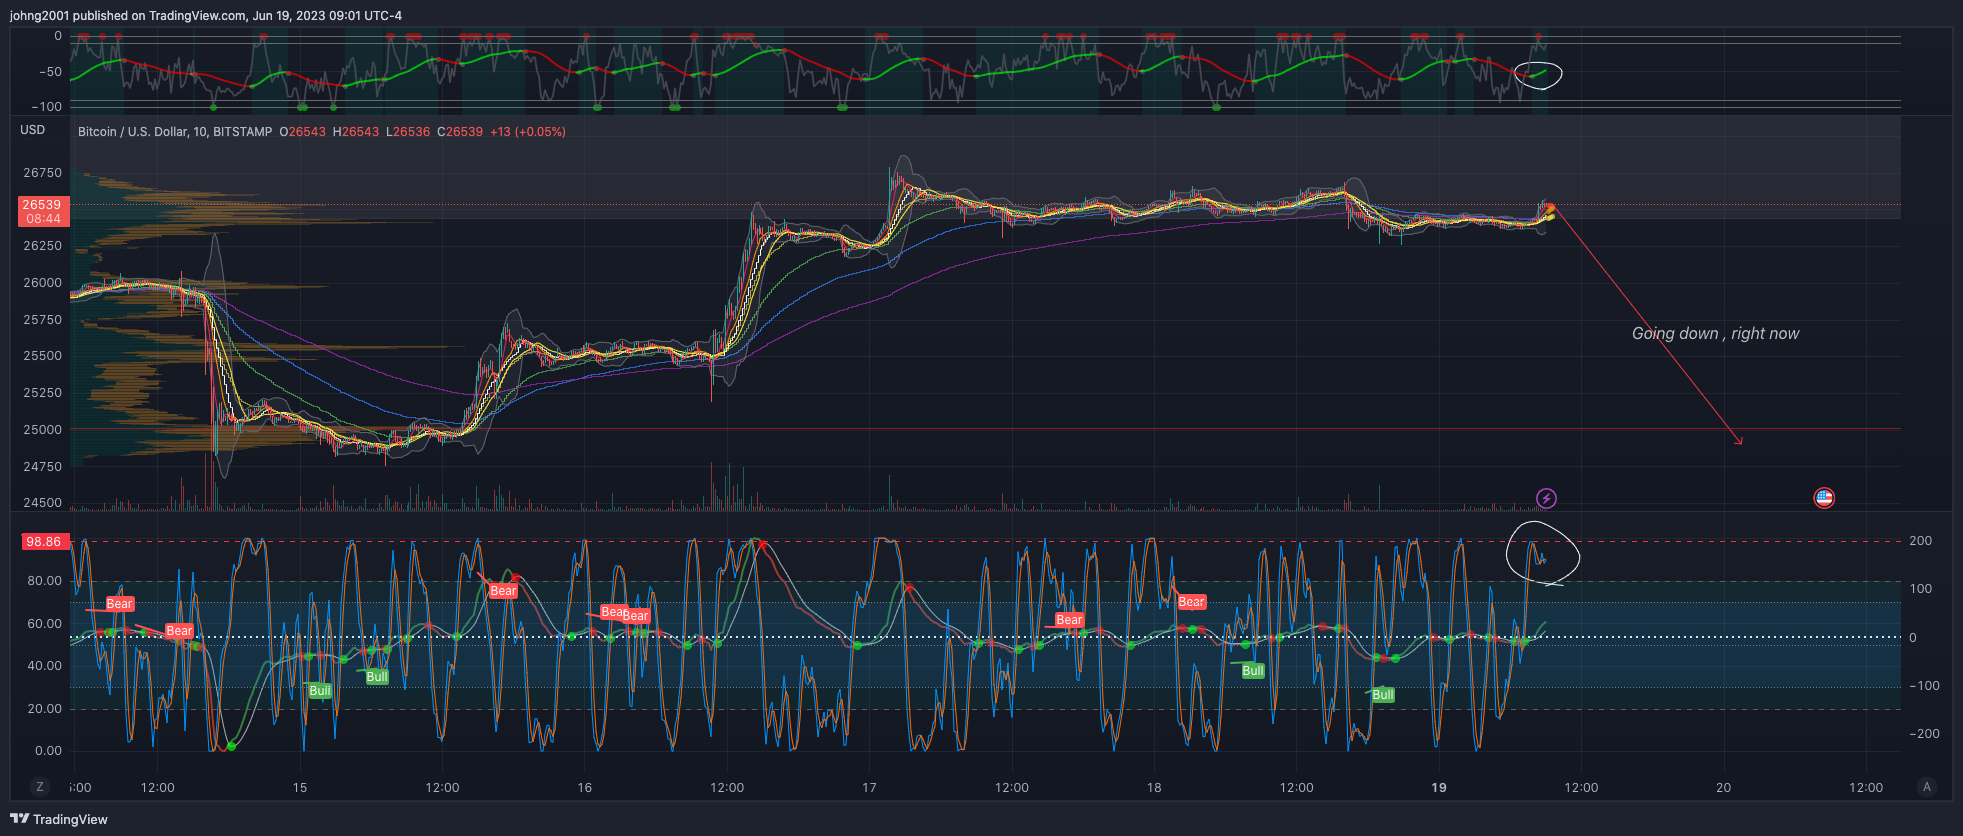This screenshot has height=836, width=1963.
Task: Click the publisher line 'johng2001 published on TradingView.com'
Action: click(x=128, y=16)
